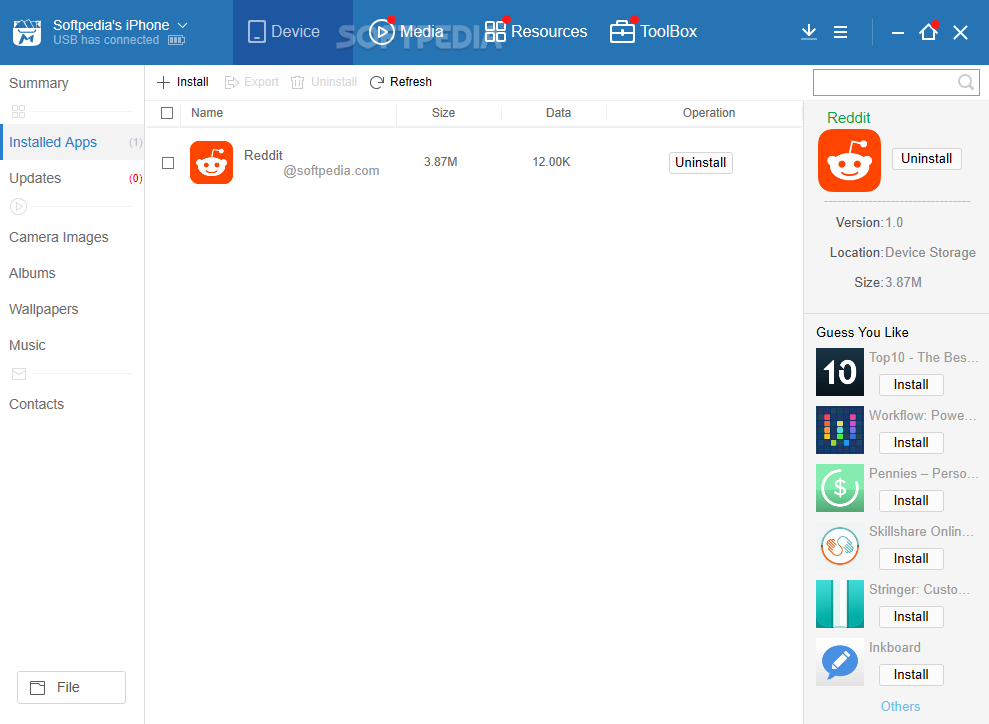The image size is (989, 724).
Task: Click the Reddit icon in the app list
Action: [211, 163]
